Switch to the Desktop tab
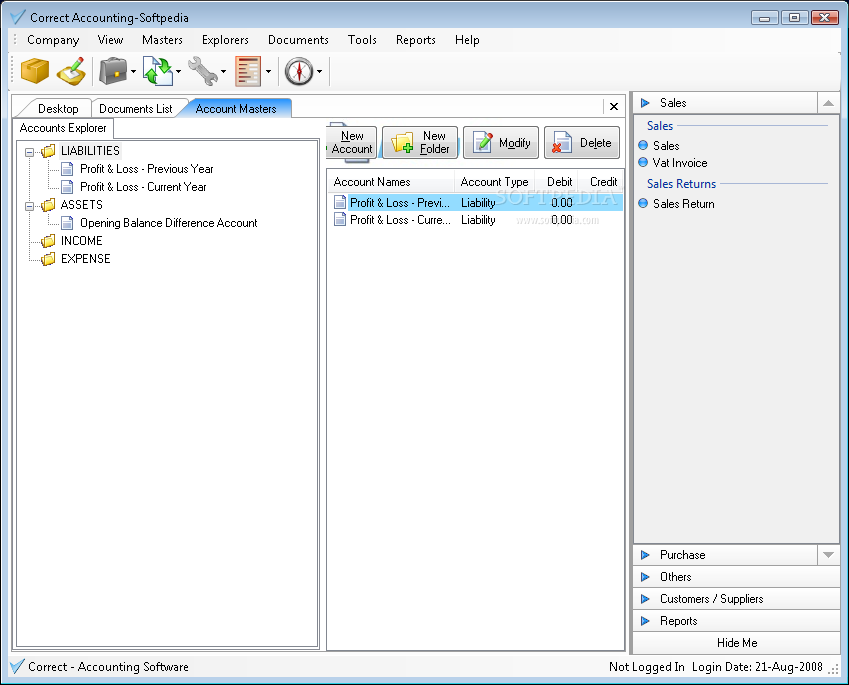The height and width of the screenshot is (685, 849). 58,109
